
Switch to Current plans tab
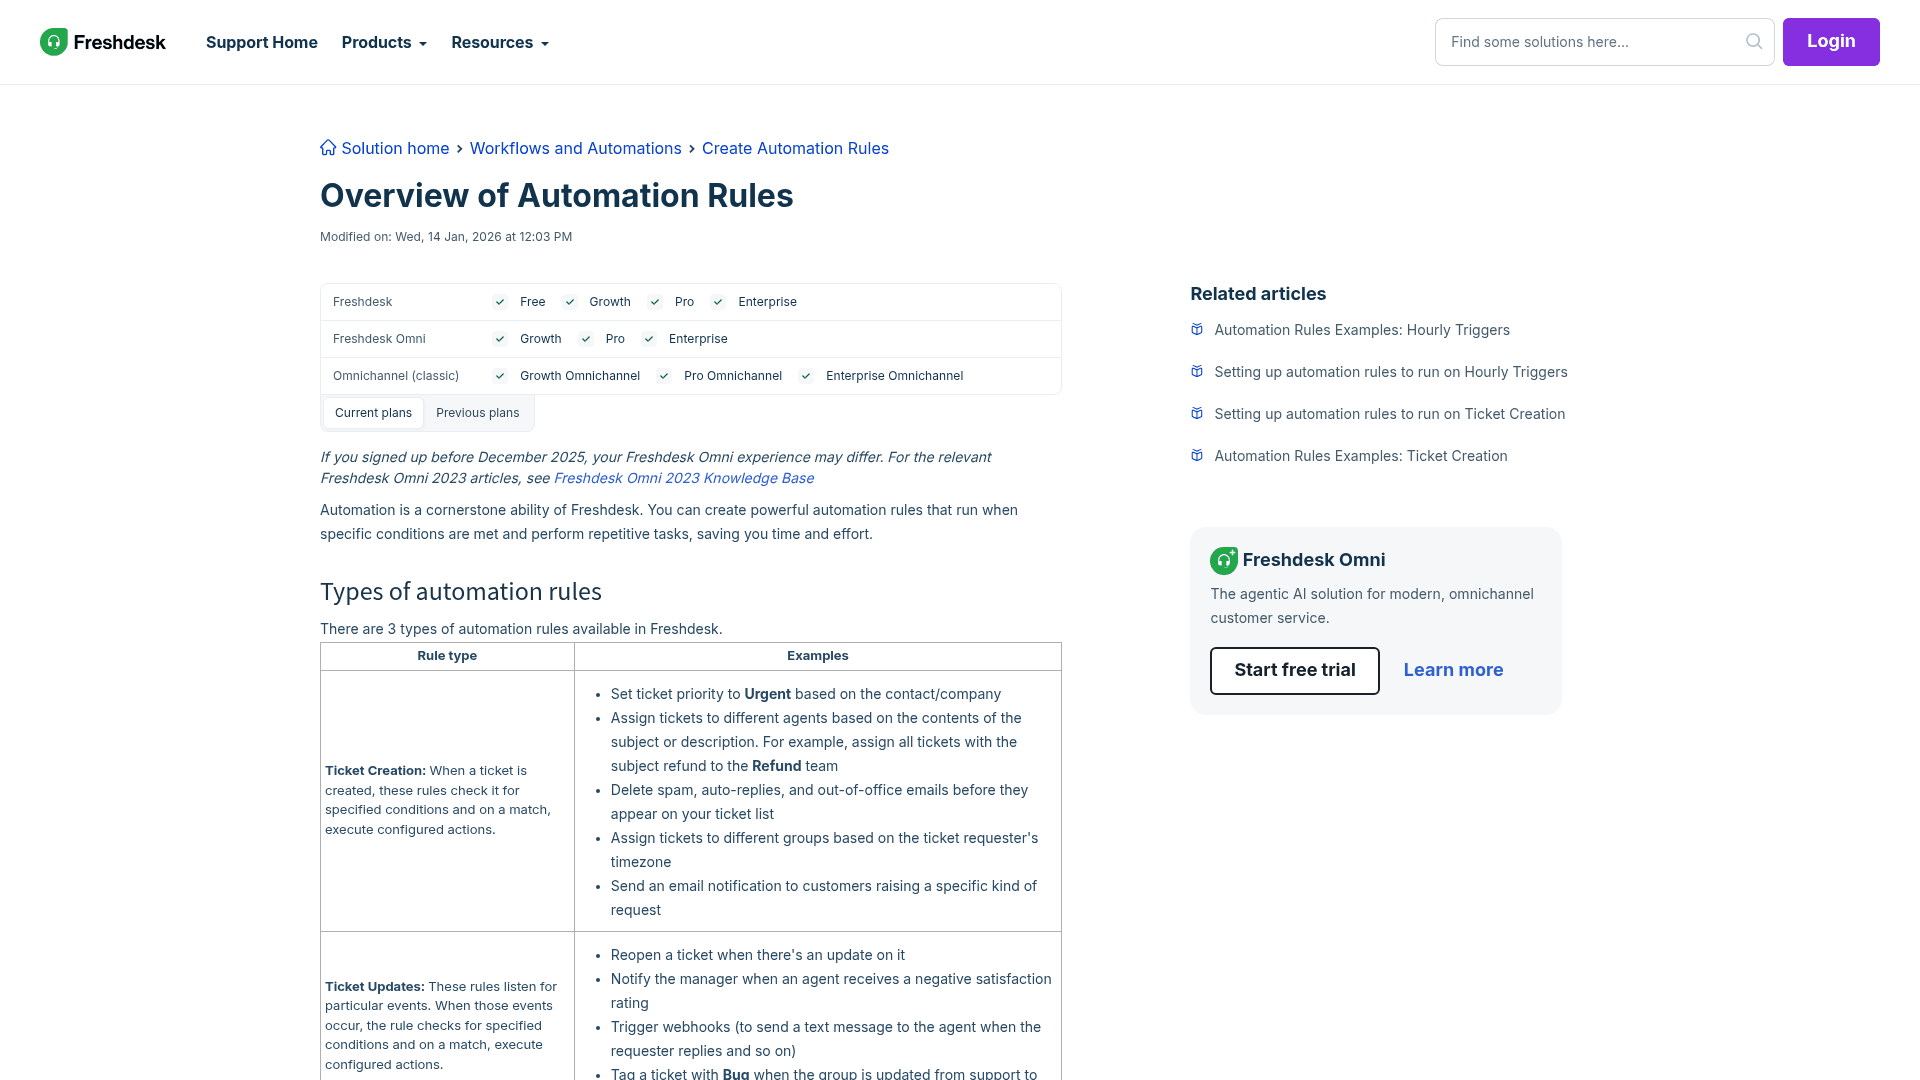(373, 413)
